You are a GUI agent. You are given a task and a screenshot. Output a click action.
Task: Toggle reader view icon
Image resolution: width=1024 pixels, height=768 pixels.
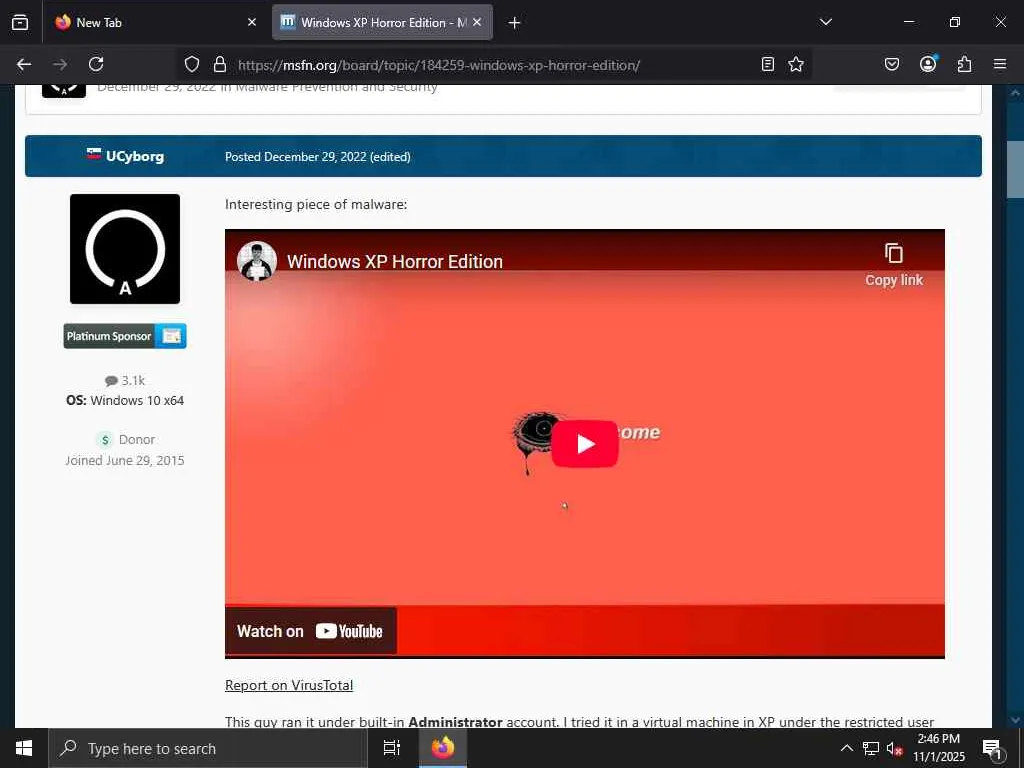[x=768, y=64]
